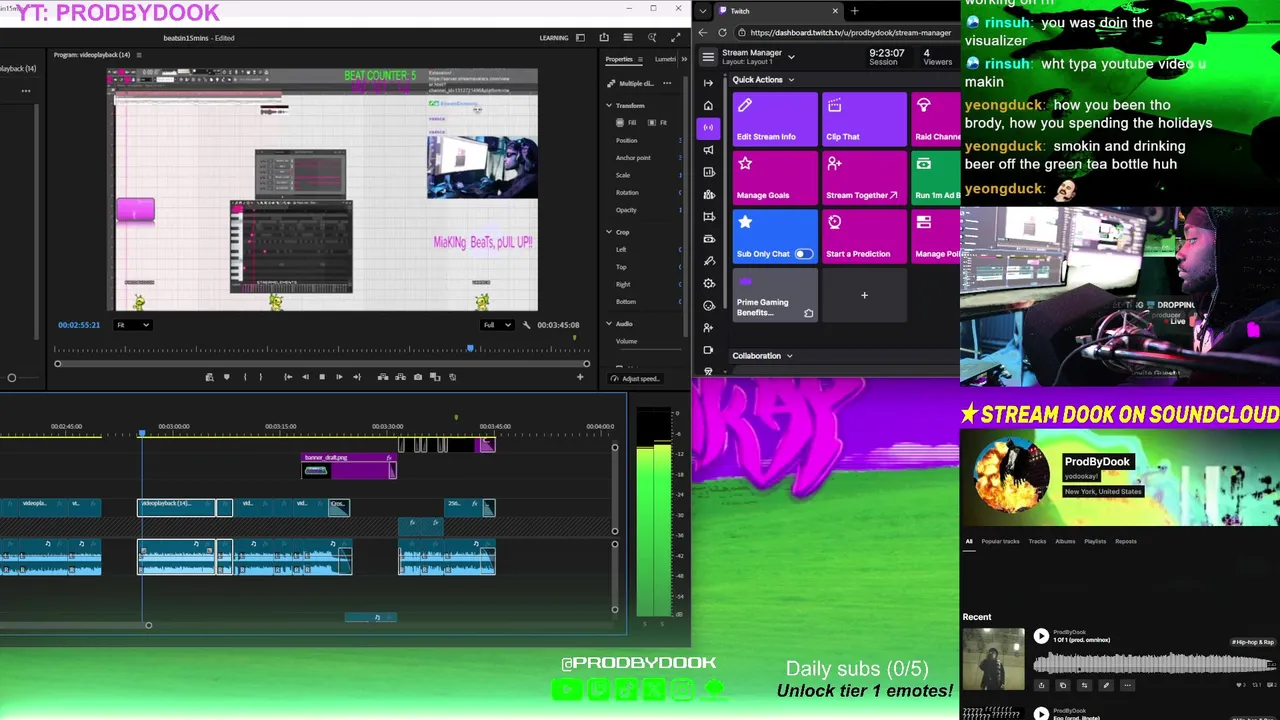Screen dimensions: 1280x720
Task: Collapse Twitch sidebar with arrow icon
Action: tap(709, 83)
